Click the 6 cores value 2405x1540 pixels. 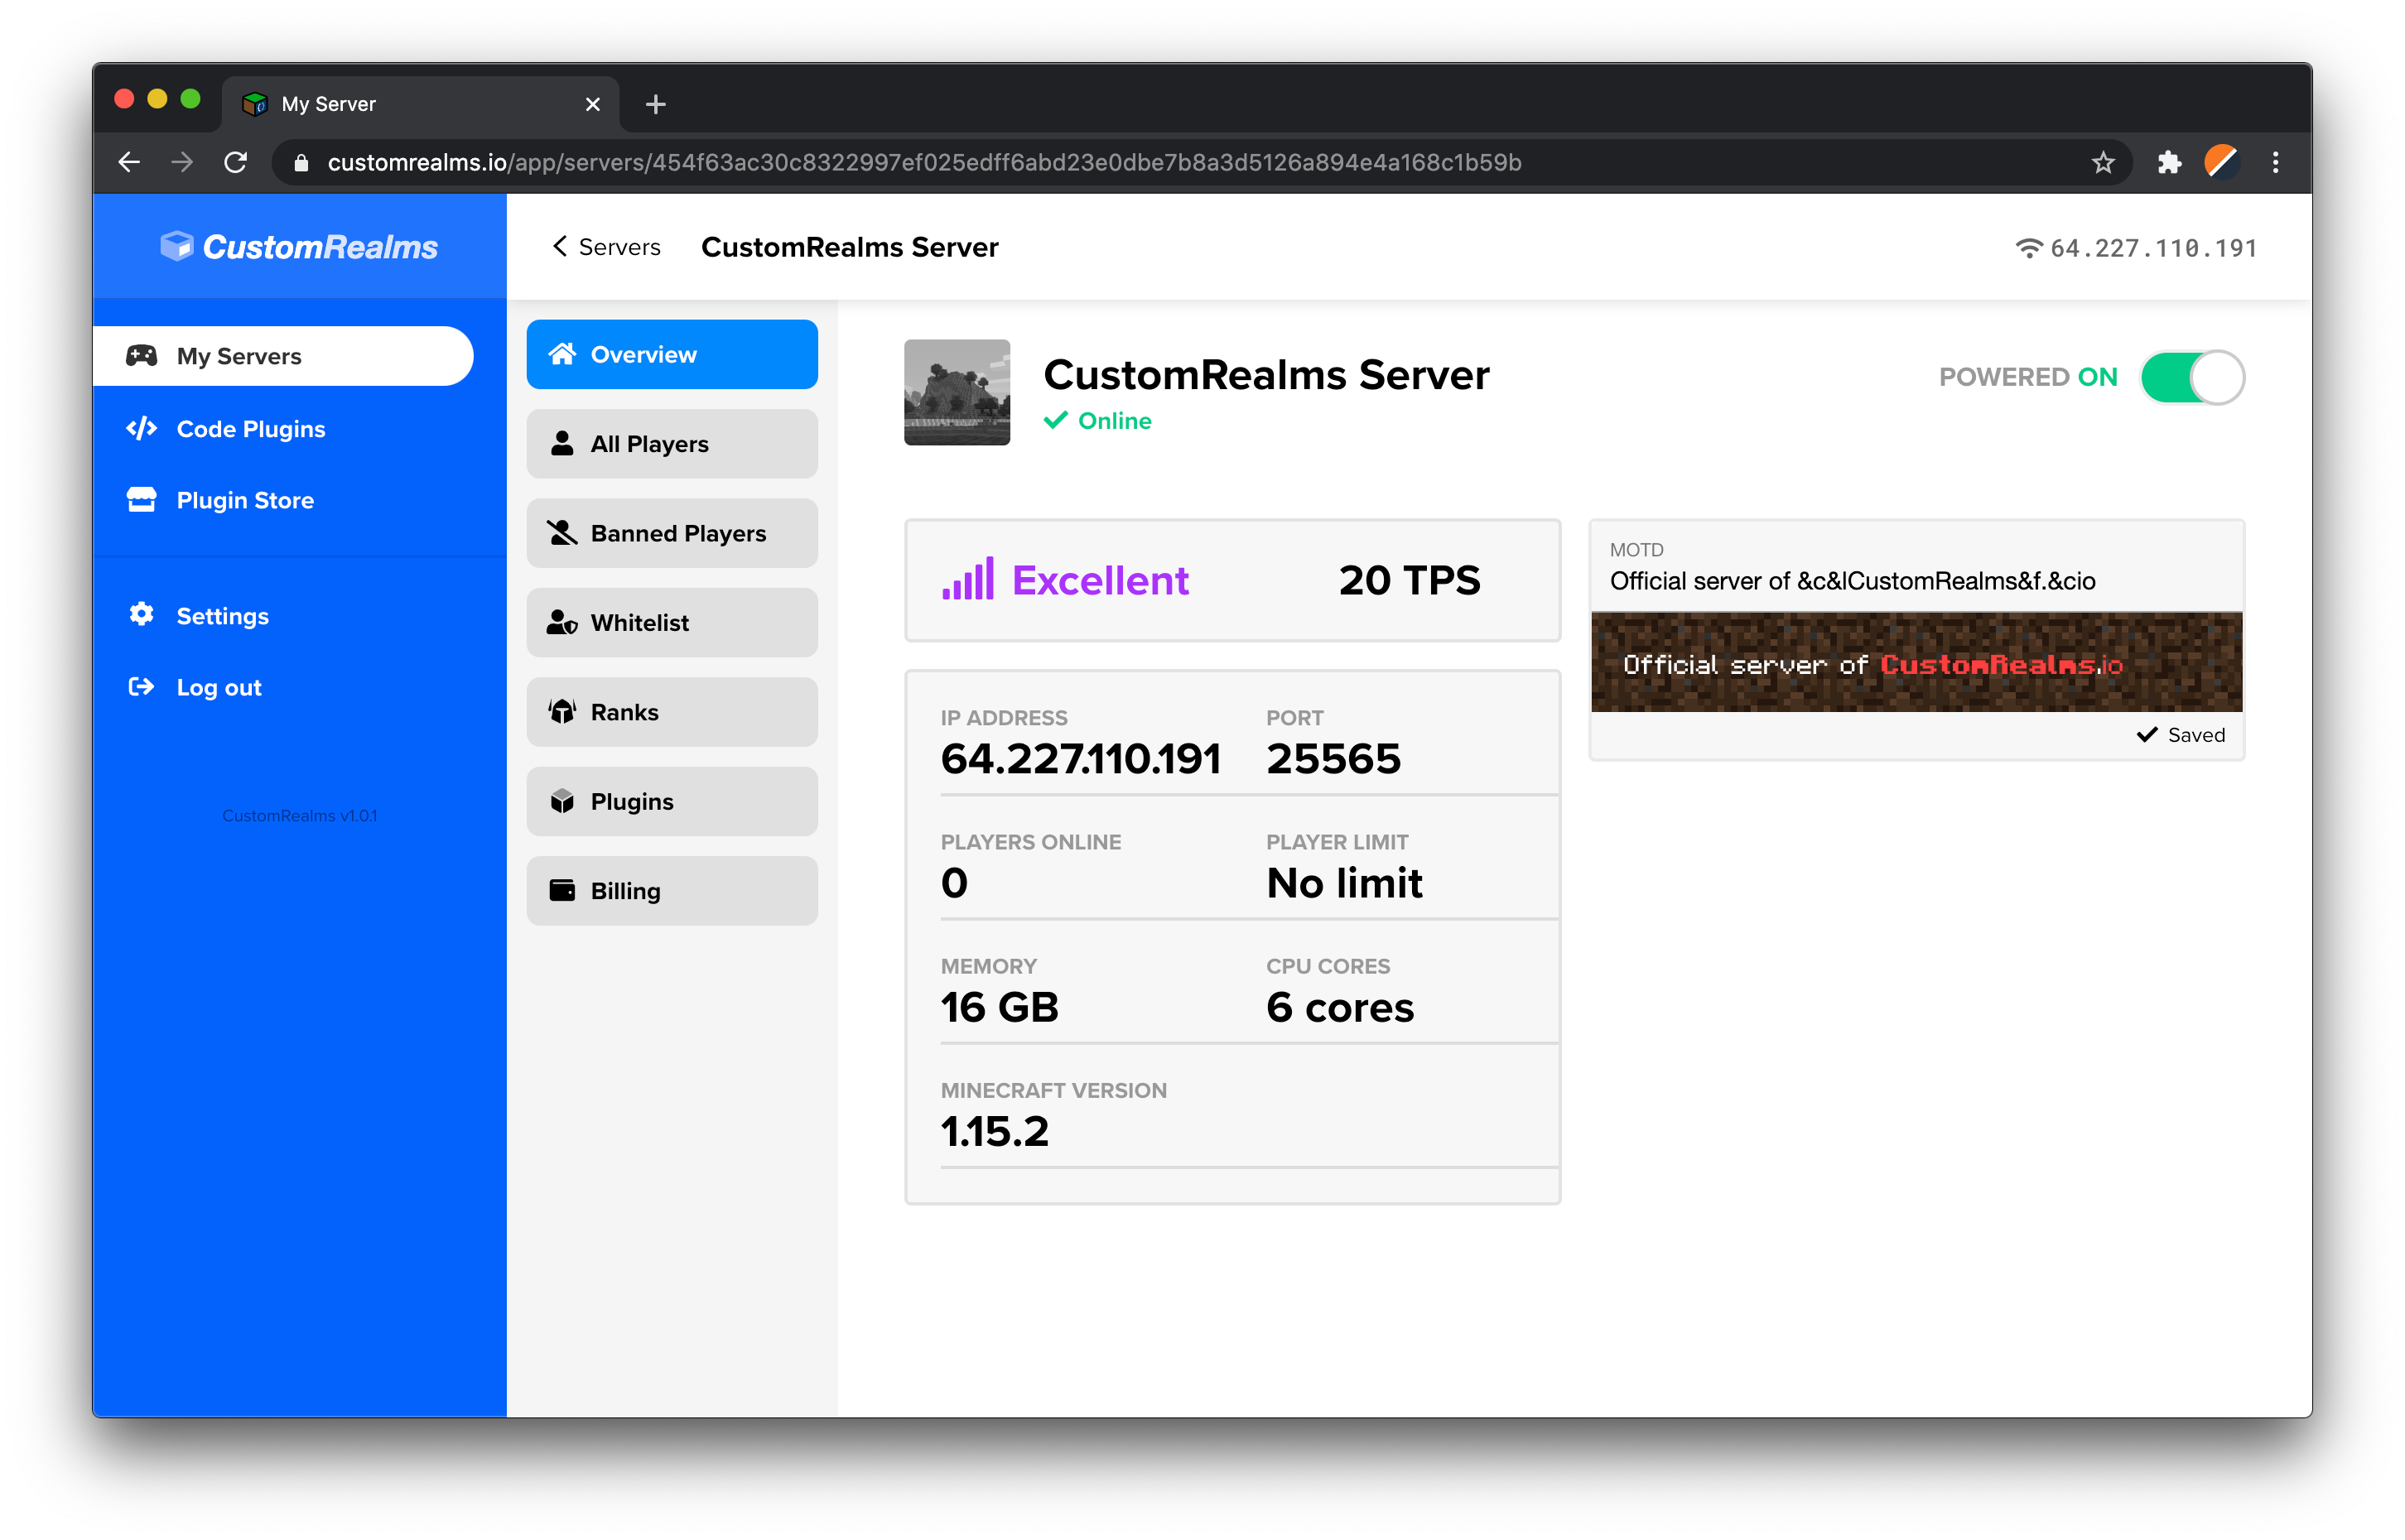coord(1339,1007)
